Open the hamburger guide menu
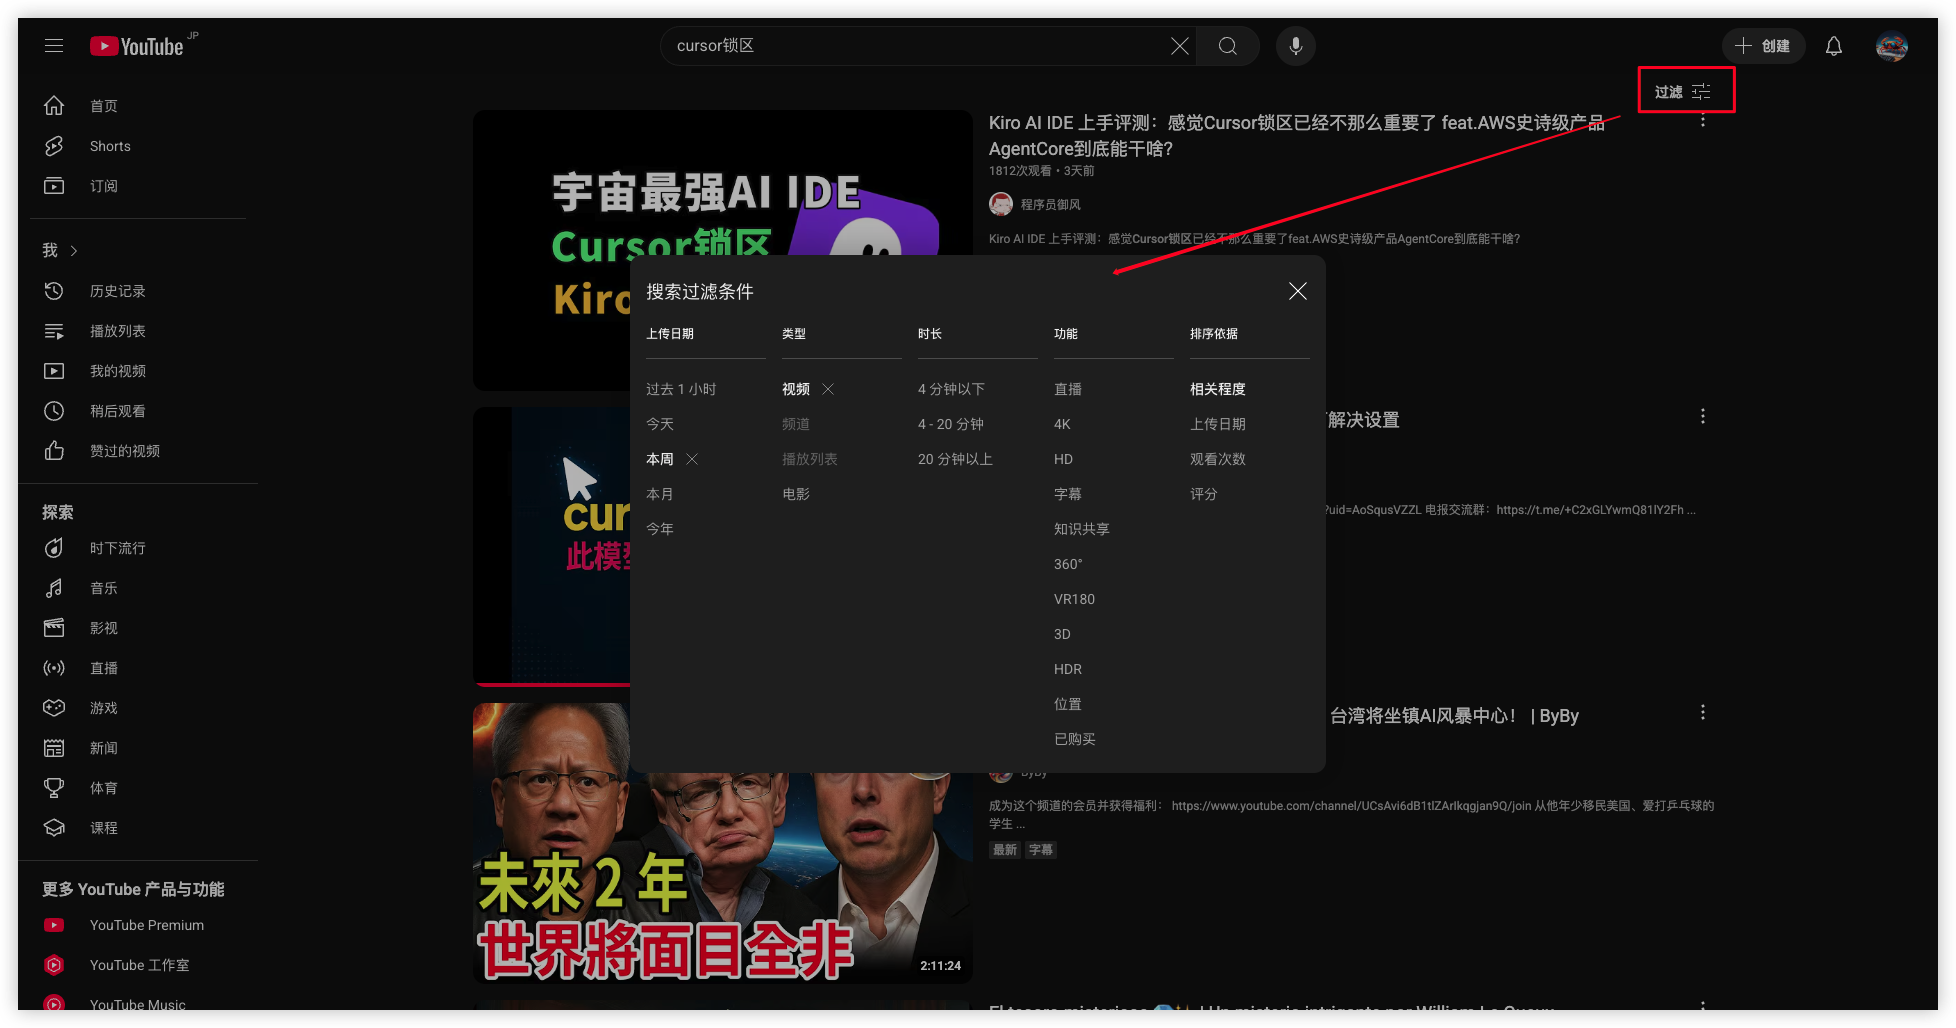Image resolution: width=1956 pixels, height=1028 pixels. pyautogui.click(x=54, y=46)
